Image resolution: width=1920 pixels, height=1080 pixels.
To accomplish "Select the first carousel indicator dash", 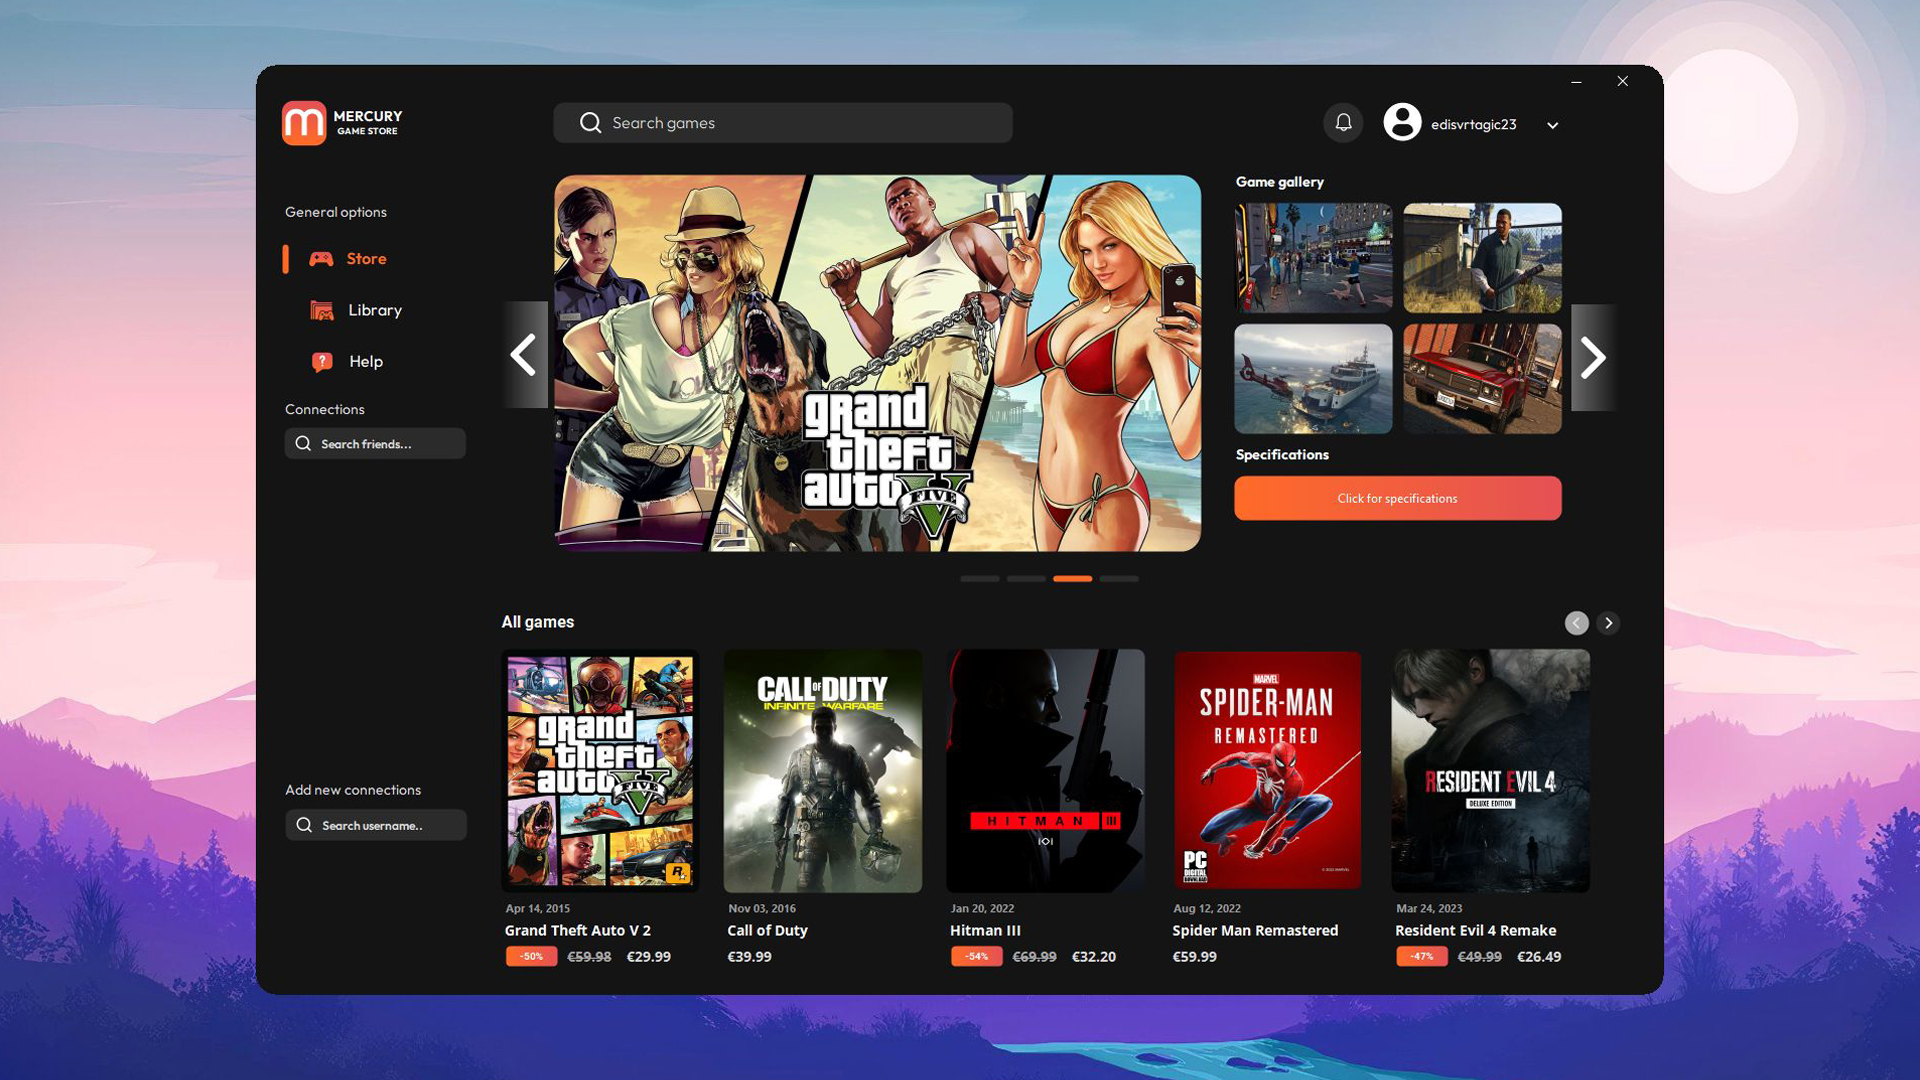I will (979, 579).
